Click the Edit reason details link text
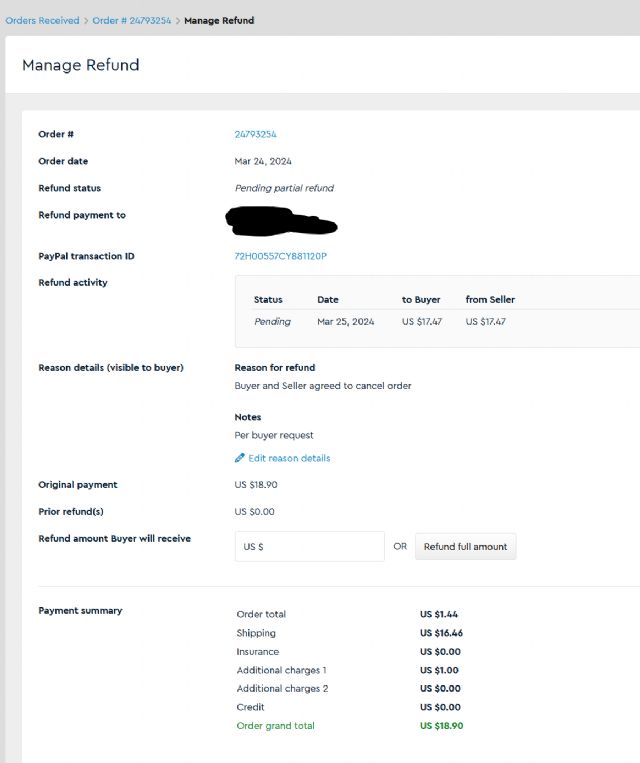This screenshot has height=763, width=640. [289, 458]
